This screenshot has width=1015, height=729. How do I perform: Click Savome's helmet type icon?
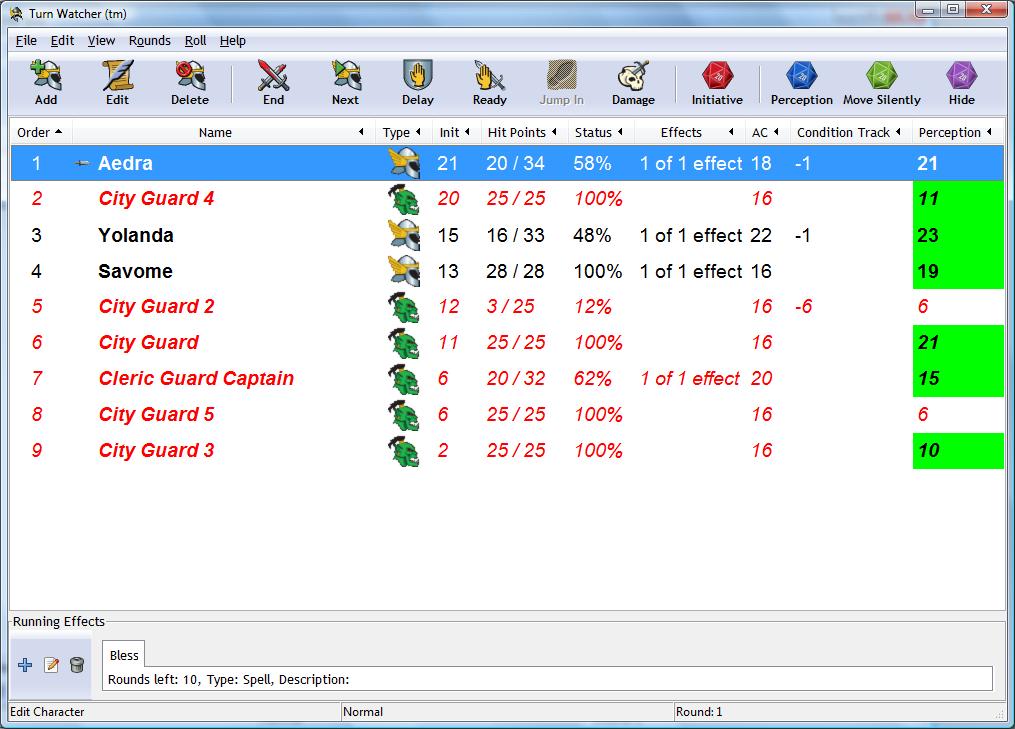tap(405, 271)
